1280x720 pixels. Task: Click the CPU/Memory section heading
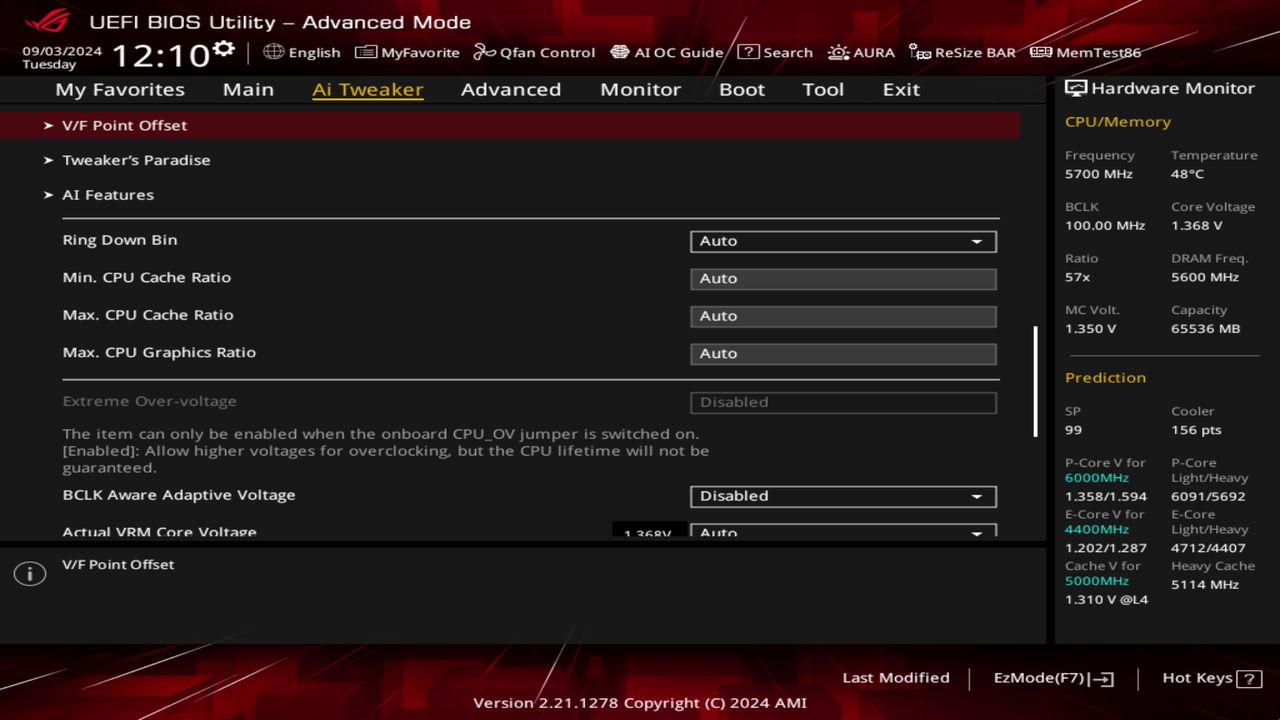(x=1118, y=122)
